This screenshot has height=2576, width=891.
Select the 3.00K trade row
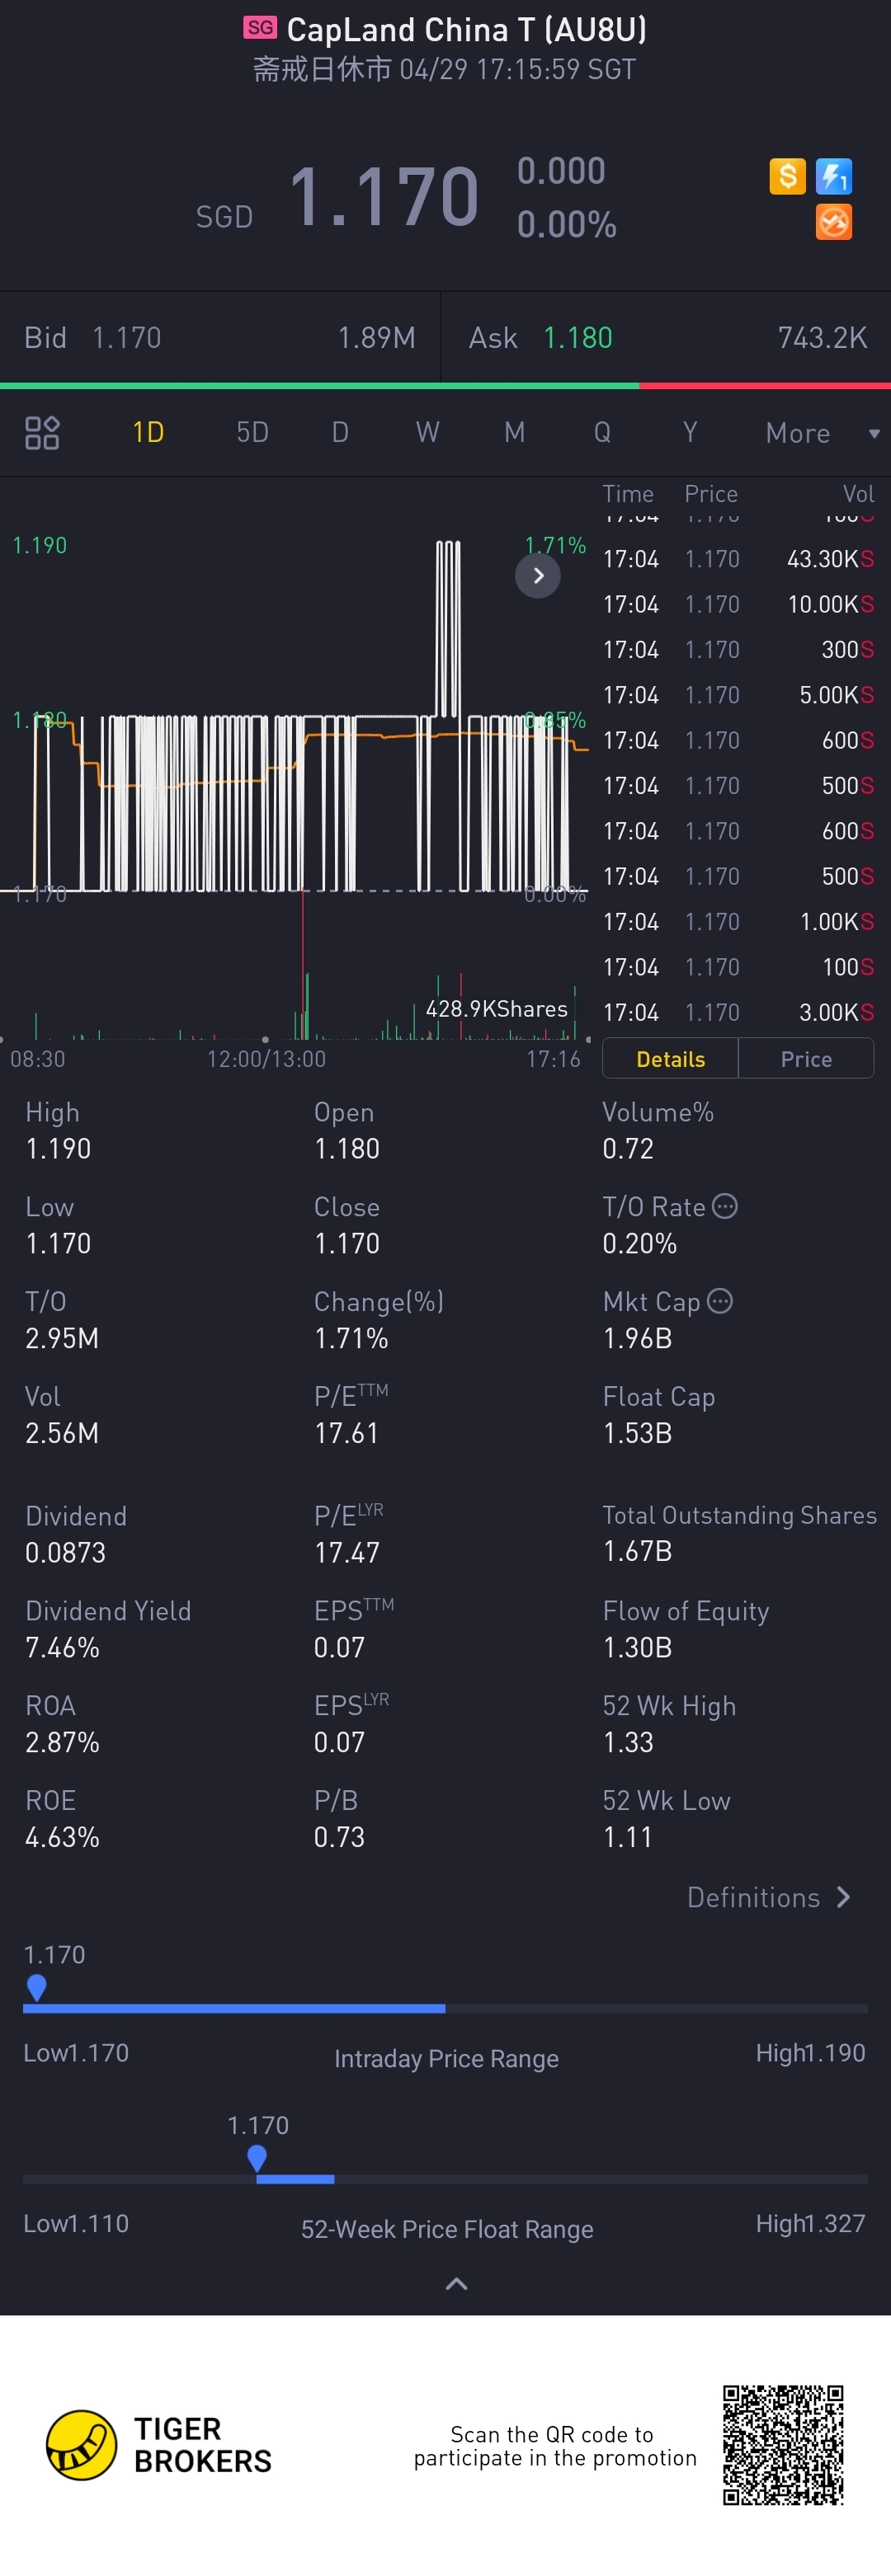point(738,1012)
